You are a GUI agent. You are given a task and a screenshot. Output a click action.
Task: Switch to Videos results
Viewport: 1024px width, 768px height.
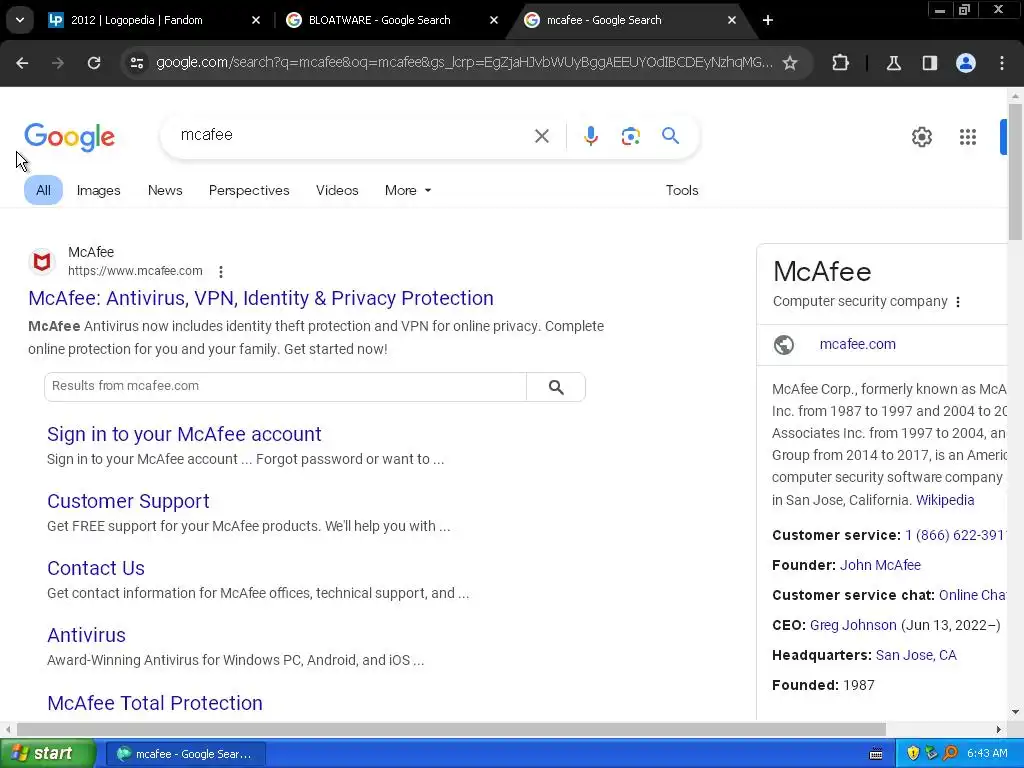pyautogui.click(x=337, y=190)
